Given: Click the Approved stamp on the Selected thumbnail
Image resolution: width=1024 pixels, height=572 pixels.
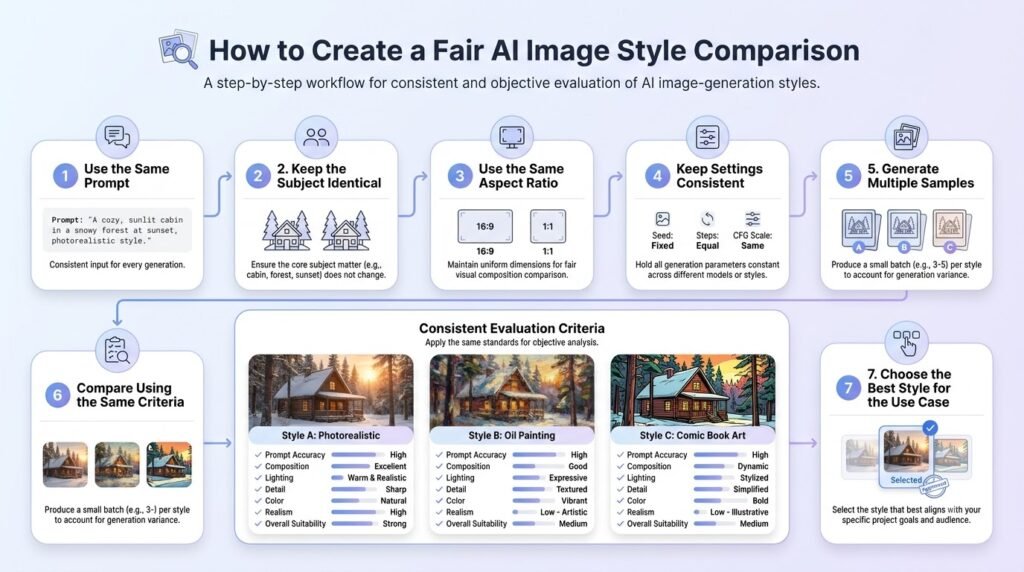Looking at the screenshot, I should pyautogui.click(x=935, y=486).
